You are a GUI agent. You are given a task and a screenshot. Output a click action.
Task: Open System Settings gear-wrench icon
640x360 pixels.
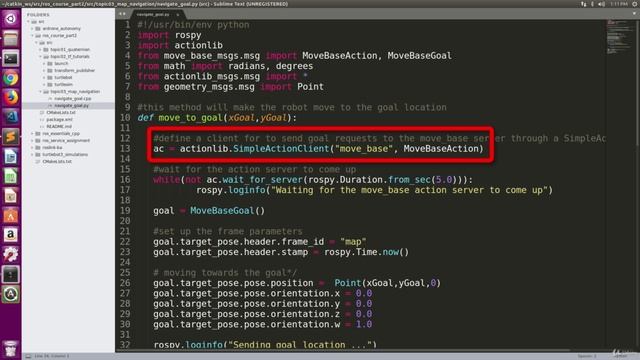point(11,254)
